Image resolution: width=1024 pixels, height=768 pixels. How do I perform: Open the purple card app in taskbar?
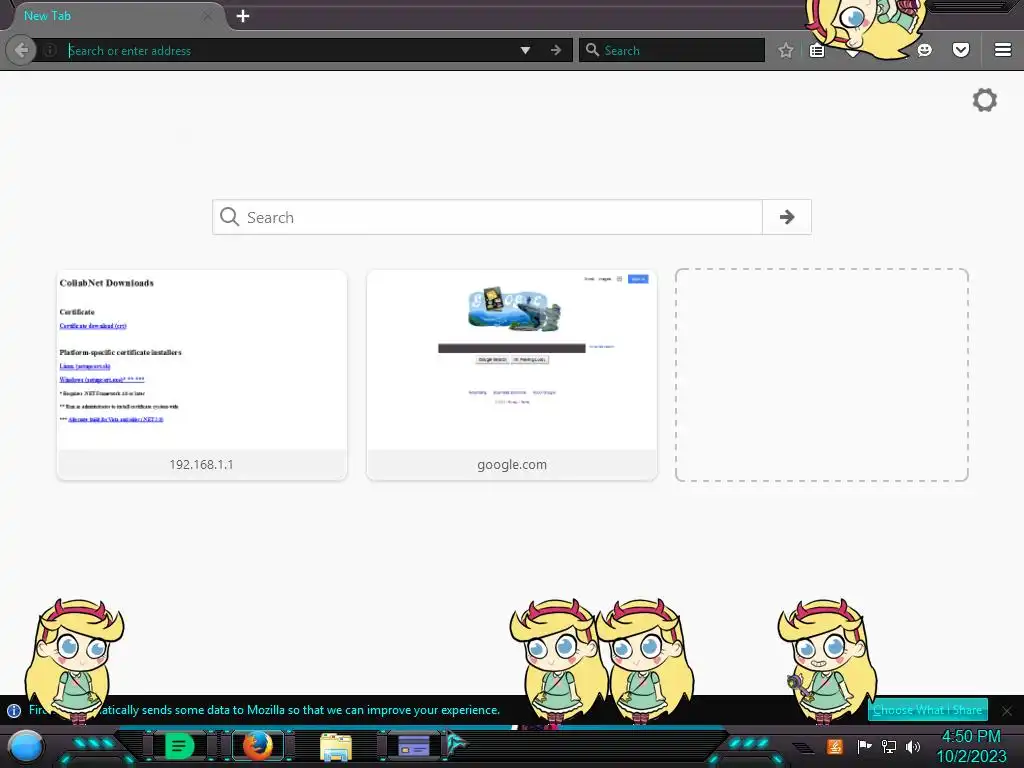414,746
